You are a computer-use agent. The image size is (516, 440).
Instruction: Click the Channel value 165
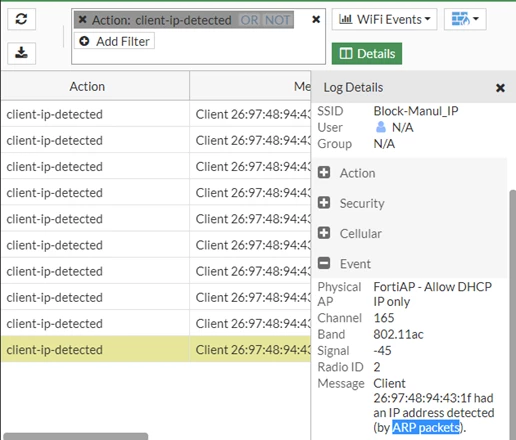[384, 318]
